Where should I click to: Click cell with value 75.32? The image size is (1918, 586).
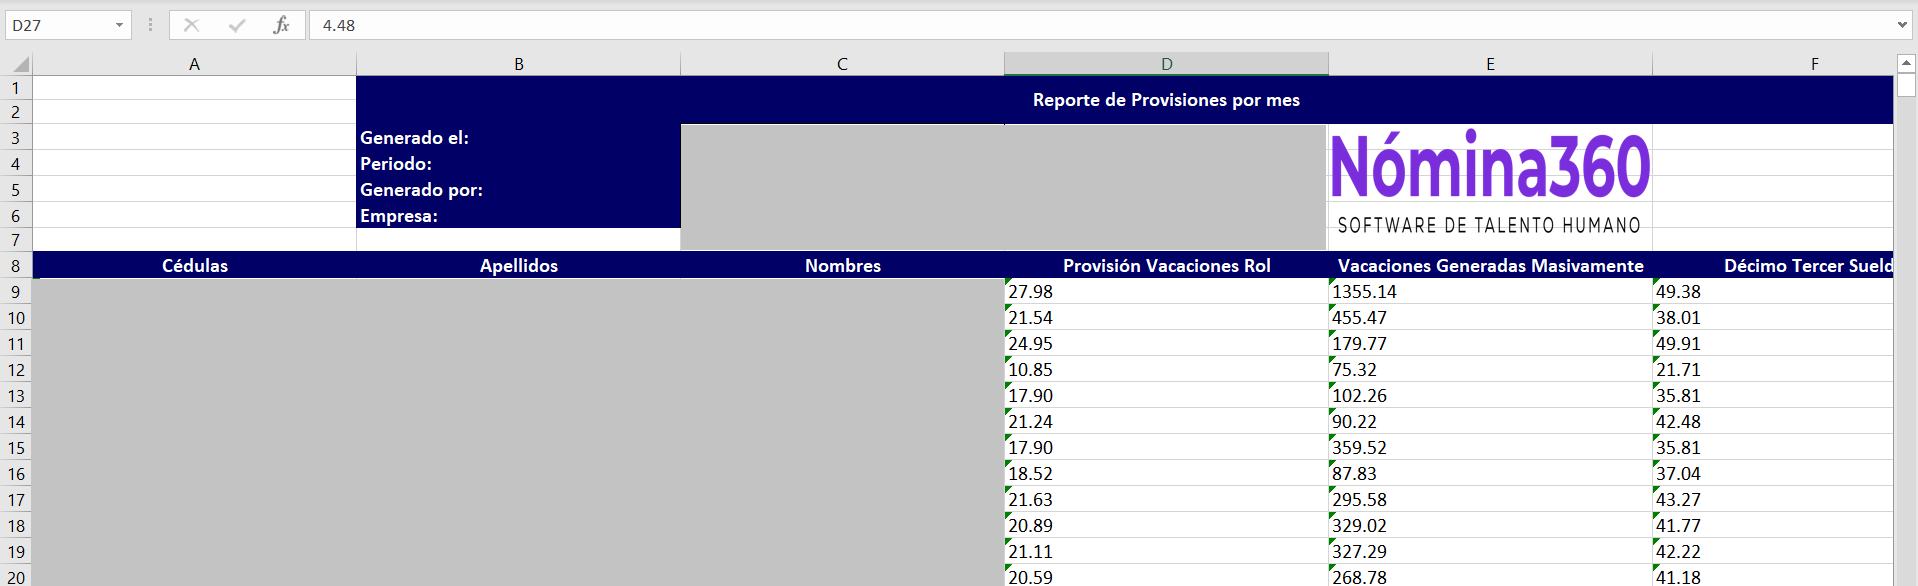point(1490,370)
